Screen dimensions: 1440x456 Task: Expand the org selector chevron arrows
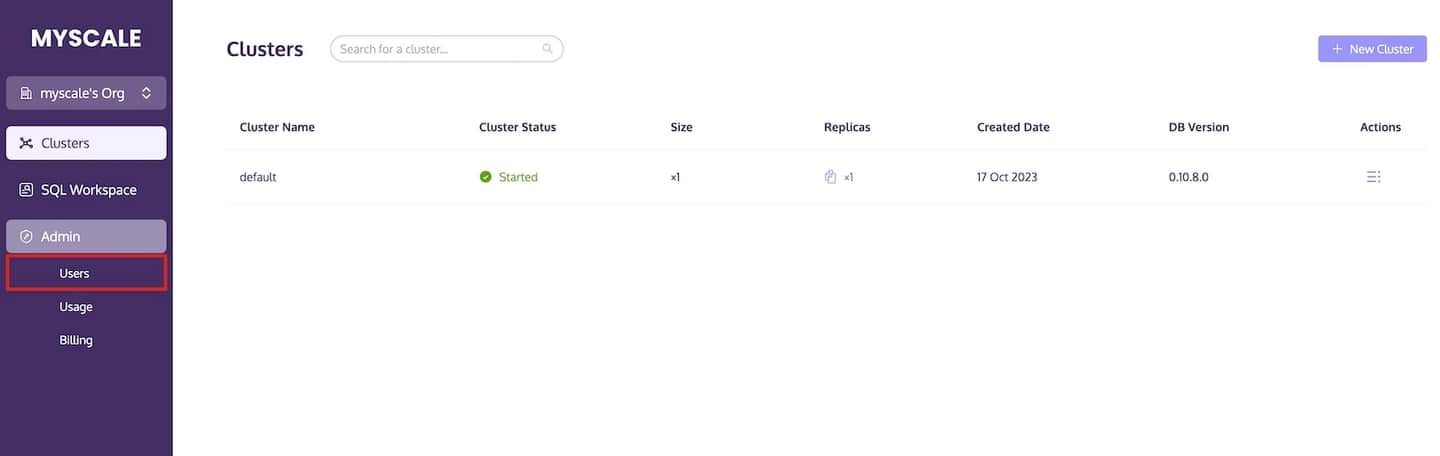pos(146,93)
